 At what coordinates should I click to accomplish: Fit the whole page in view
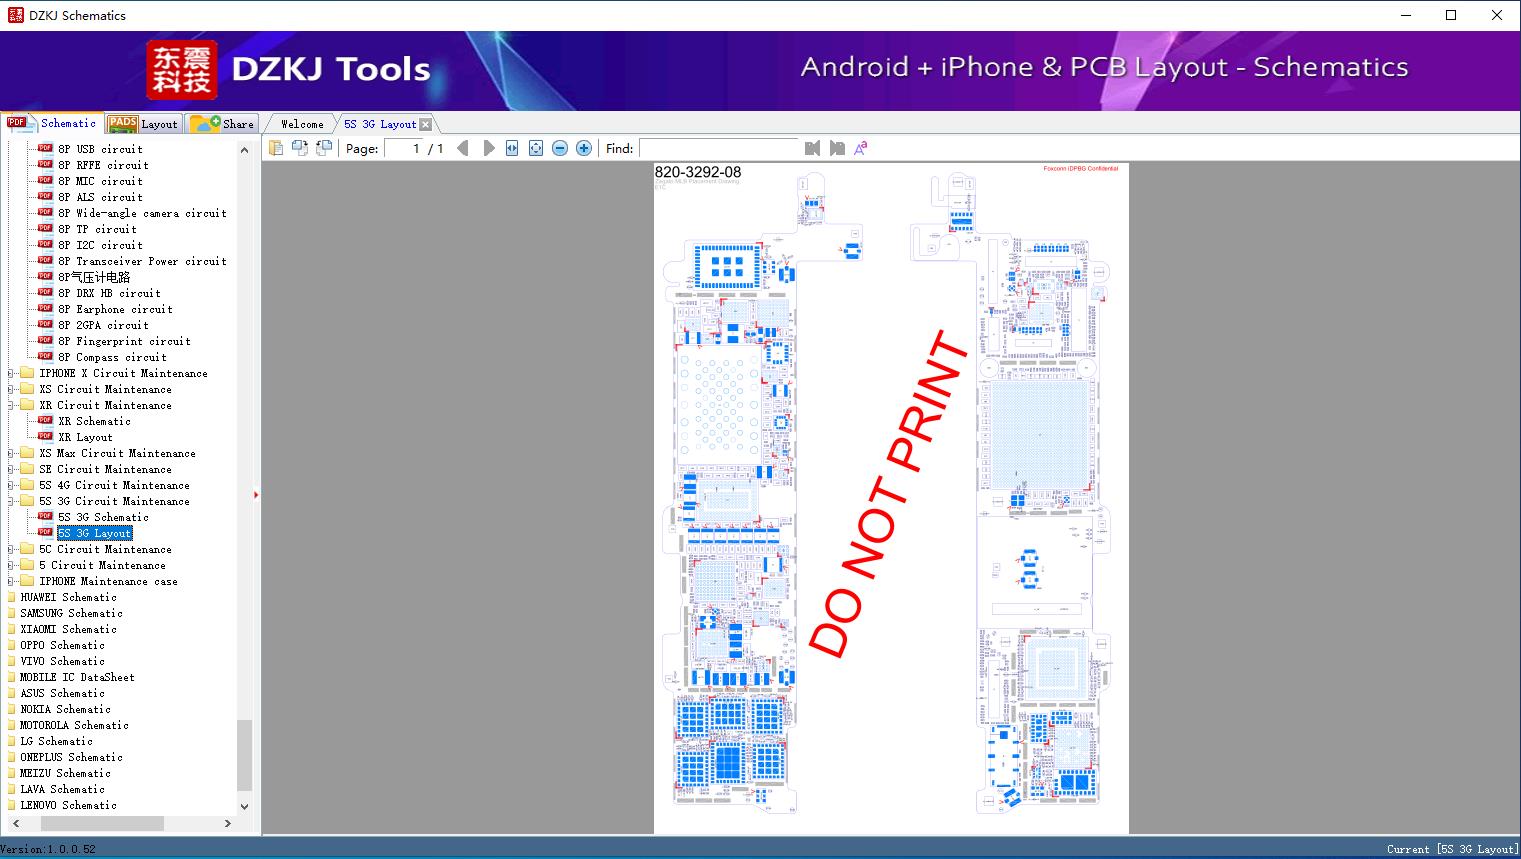[x=536, y=147]
